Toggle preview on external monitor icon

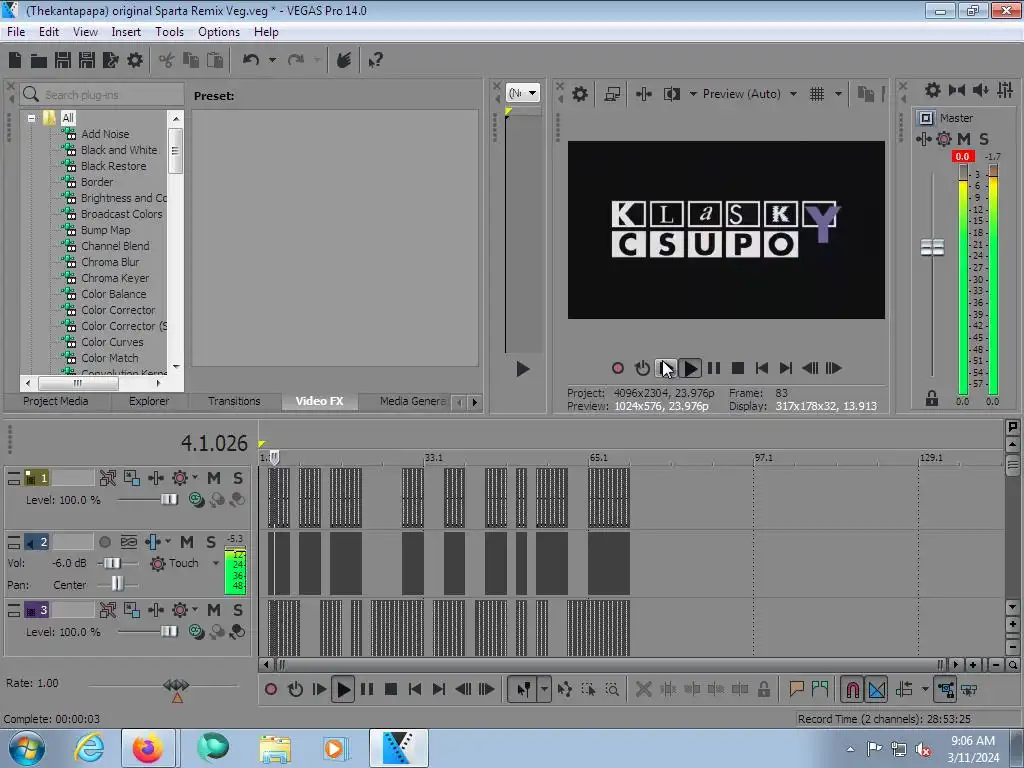coord(612,94)
